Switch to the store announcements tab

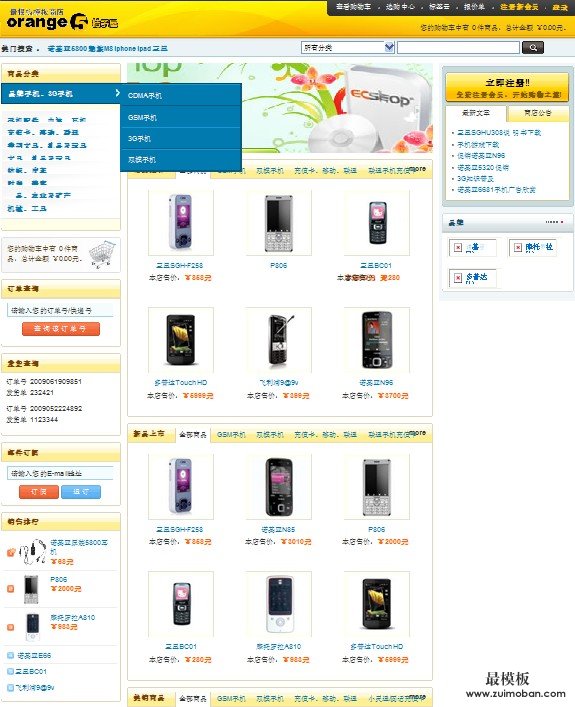pyautogui.click(x=538, y=113)
